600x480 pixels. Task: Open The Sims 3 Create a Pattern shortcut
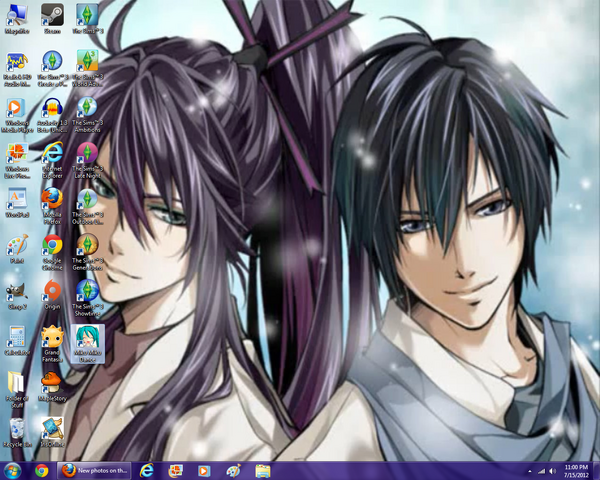[52, 69]
